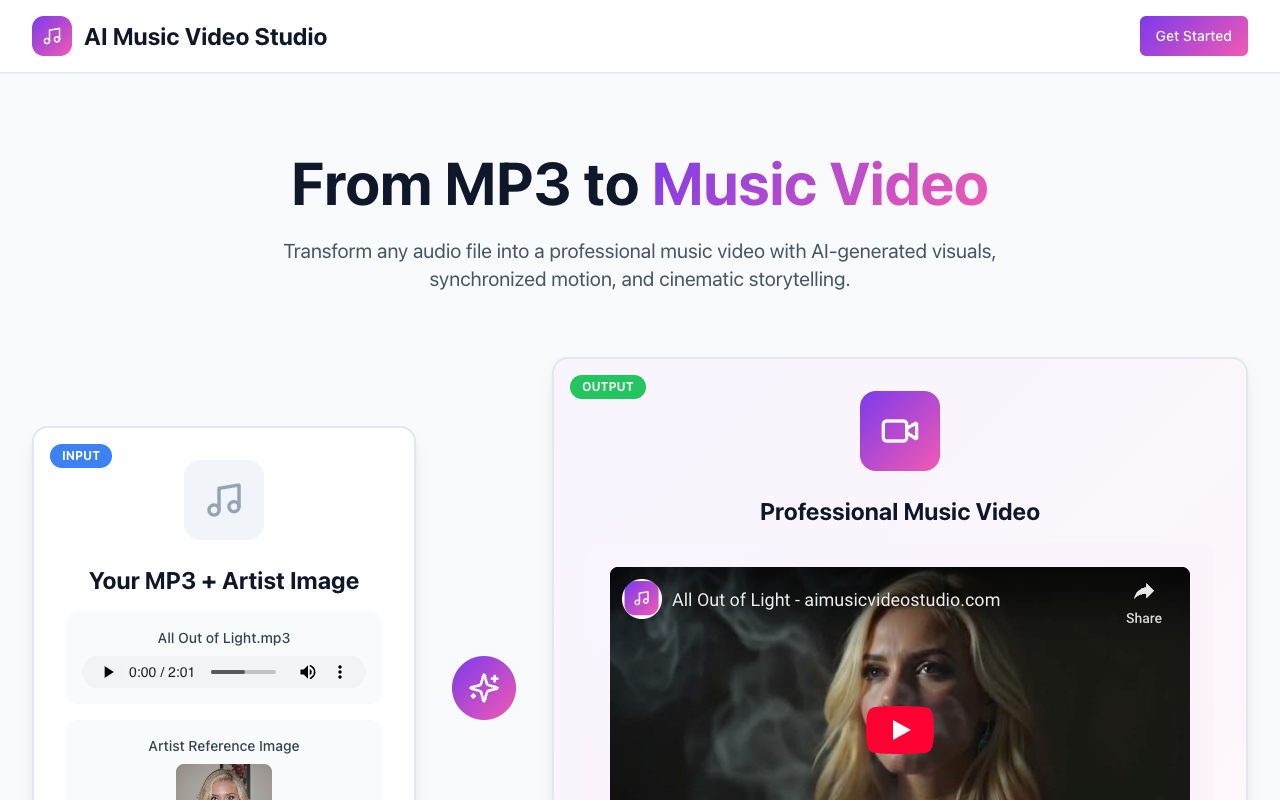Mute audio with the speaker icon
Screen dimensions: 1280x800
pos(308,672)
